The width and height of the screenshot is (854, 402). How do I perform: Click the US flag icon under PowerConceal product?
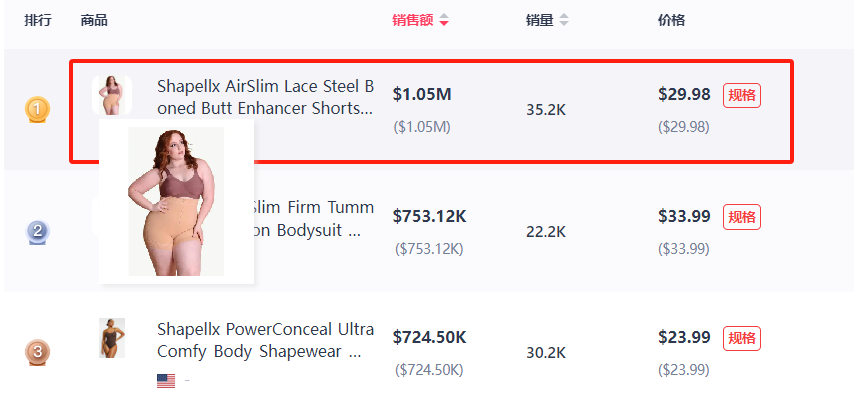coord(166,381)
